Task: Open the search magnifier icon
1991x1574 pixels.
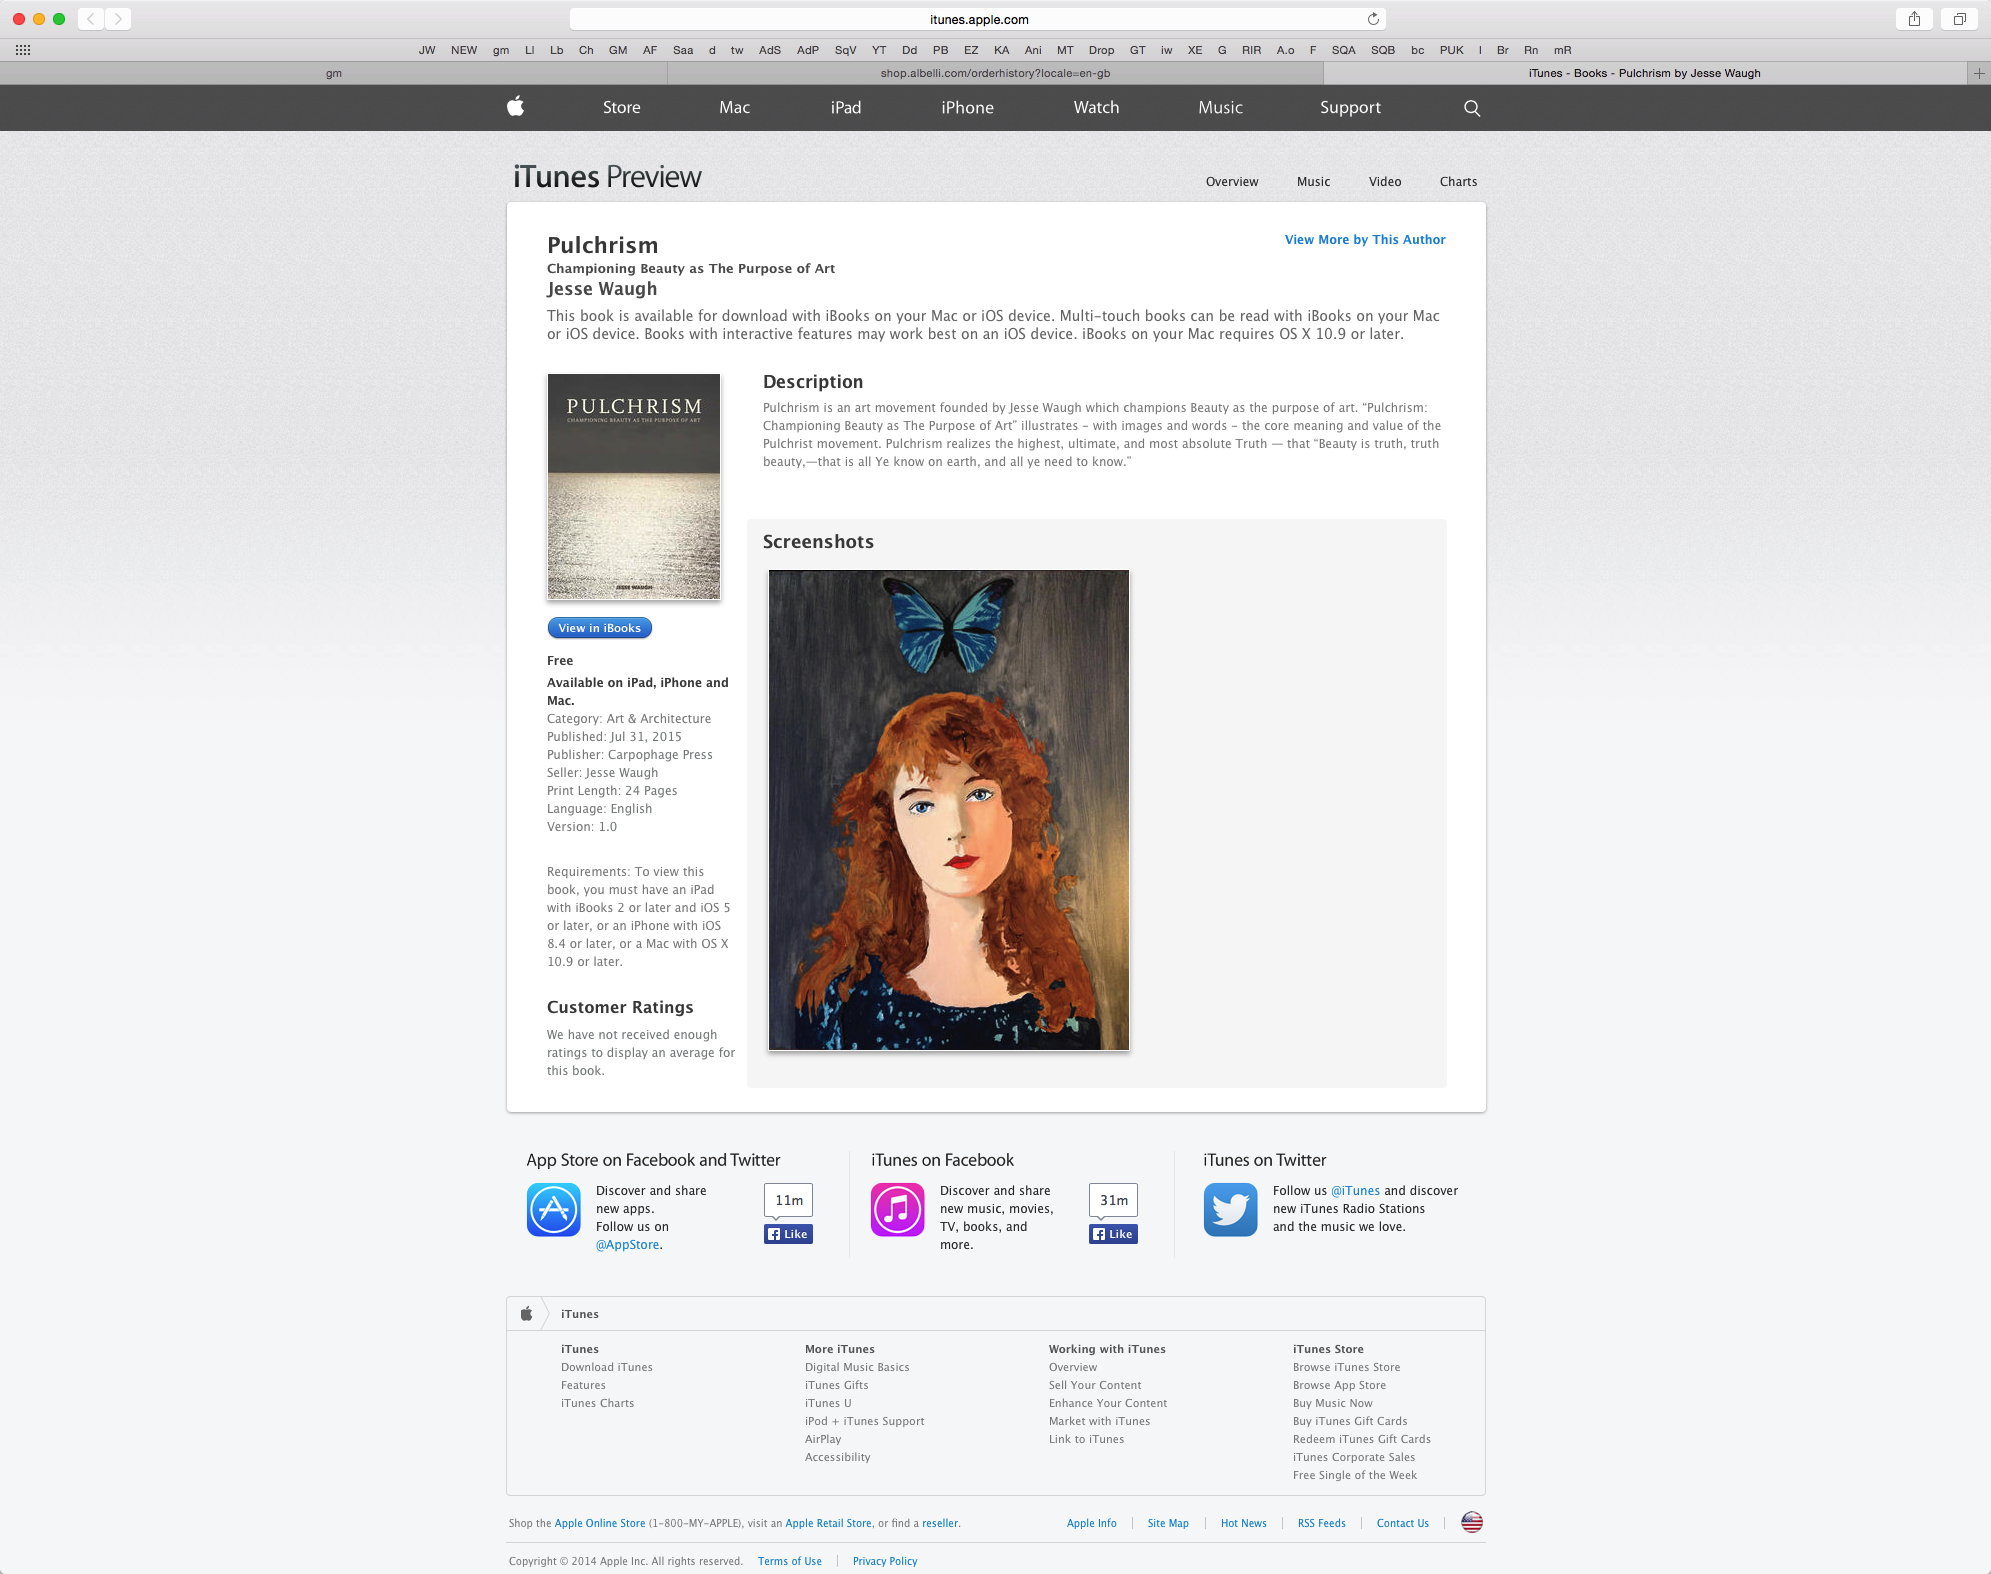Action: coord(1472,108)
